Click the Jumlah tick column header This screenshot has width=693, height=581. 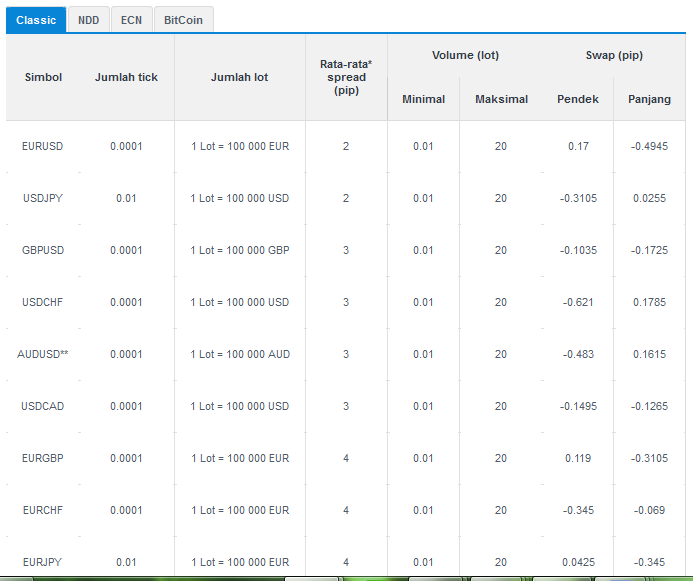tap(126, 77)
